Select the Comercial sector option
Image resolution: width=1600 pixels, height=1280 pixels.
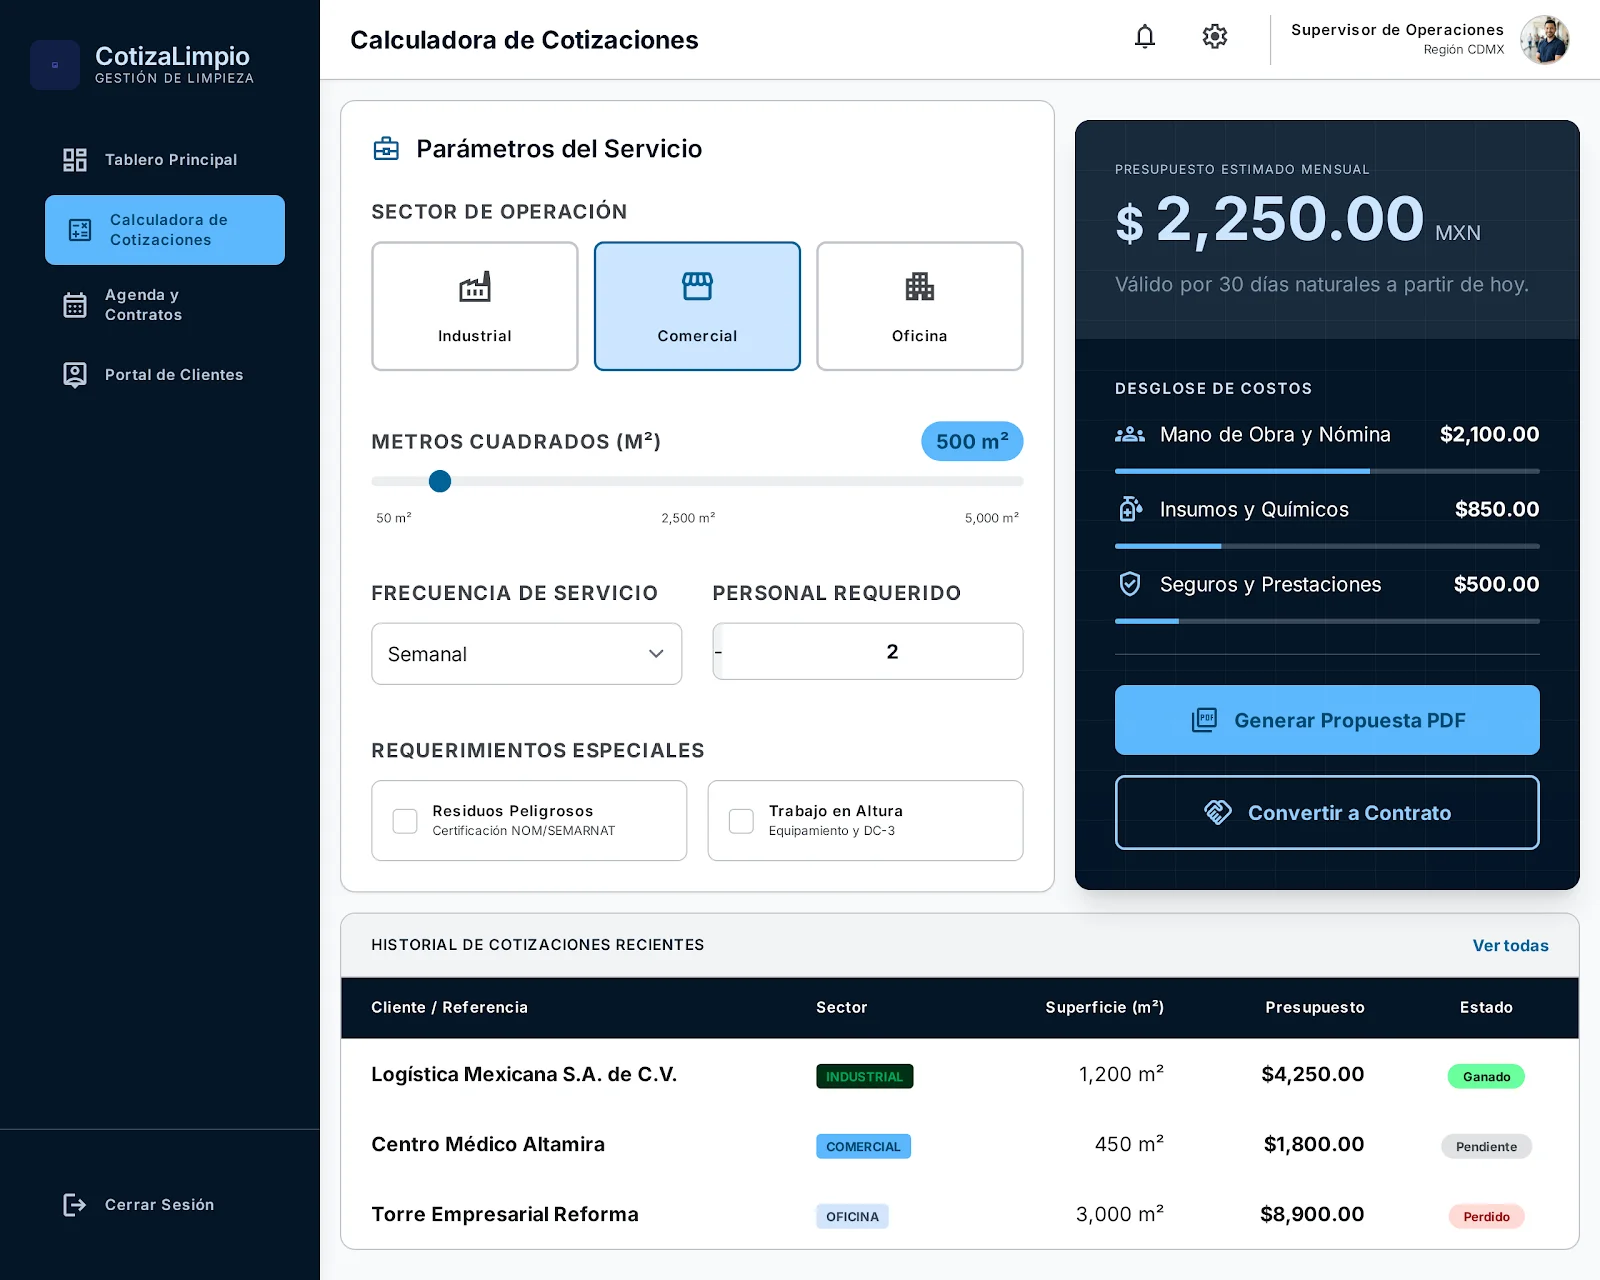(x=697, y=306)
